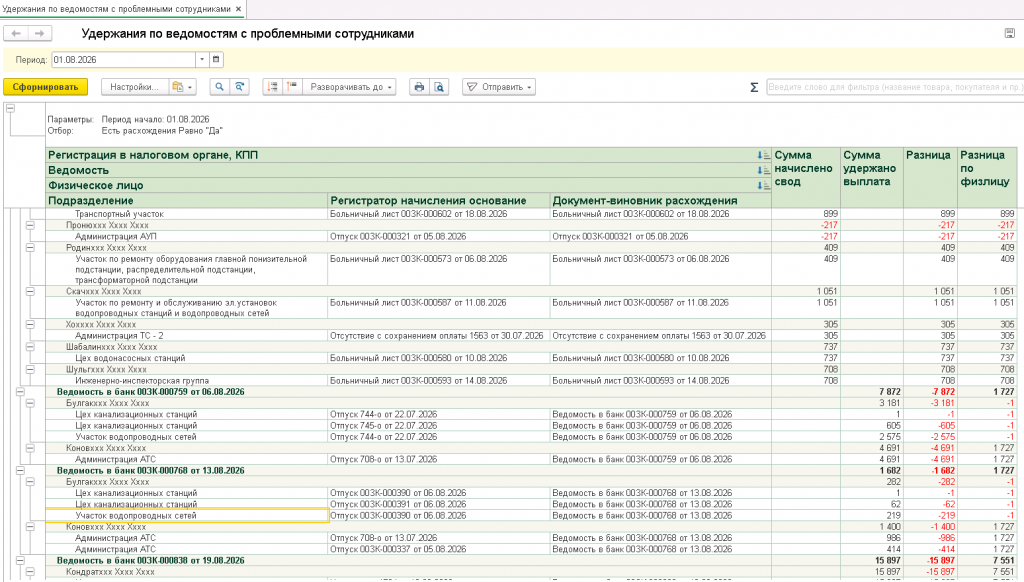Viewport: 1024px width, 582px height.
Task: Click the Сформировать button
Action: tap(45, 87)
